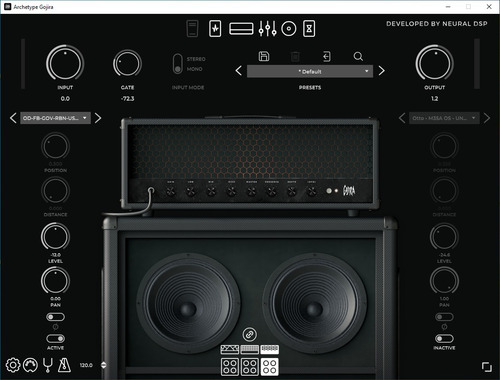
Task: Toggle left microphone phase switch above ACTIVE
Action: [55, 317]
